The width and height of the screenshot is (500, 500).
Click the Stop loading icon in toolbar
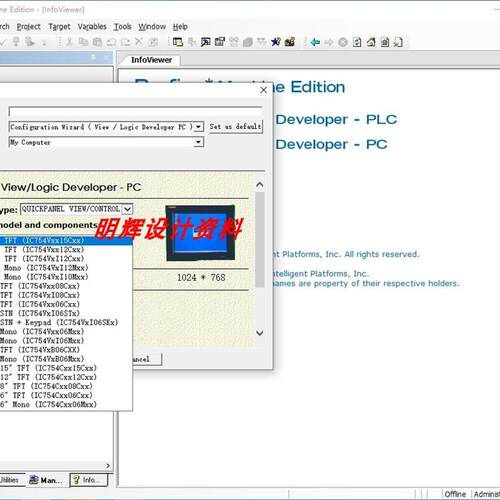point(343,42)
